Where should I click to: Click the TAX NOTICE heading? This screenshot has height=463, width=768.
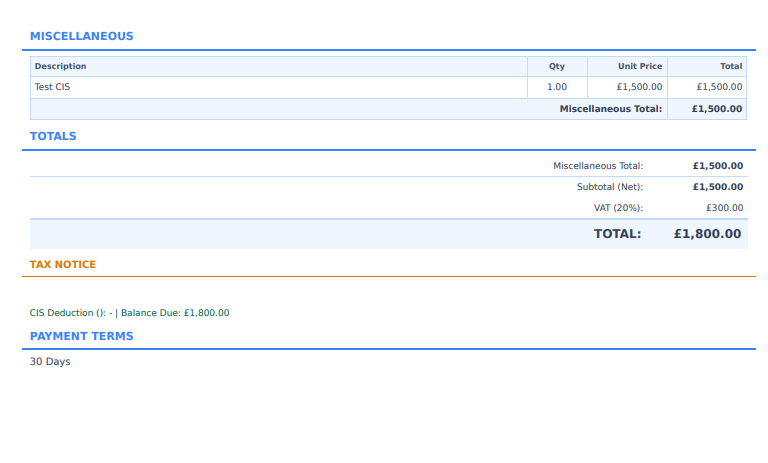pyautogui.click(x=63, y=265)
